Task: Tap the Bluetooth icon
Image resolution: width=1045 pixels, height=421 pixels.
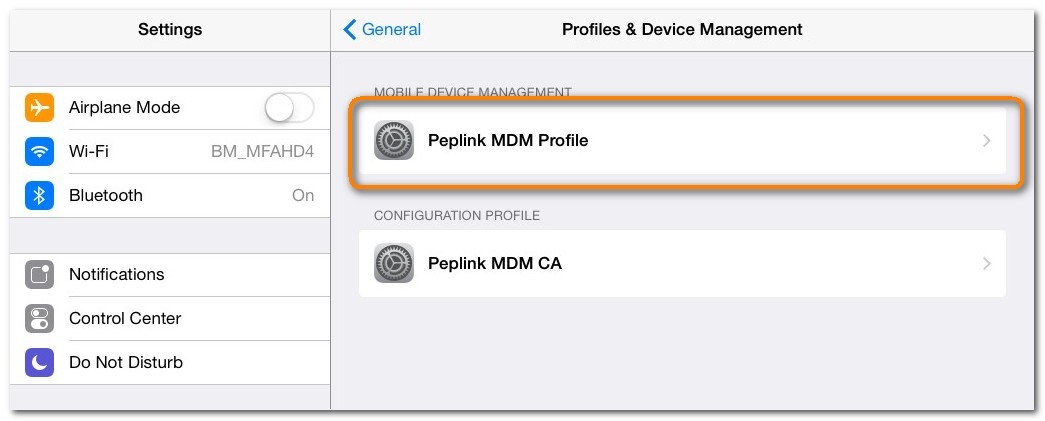Action: point(39,196)
